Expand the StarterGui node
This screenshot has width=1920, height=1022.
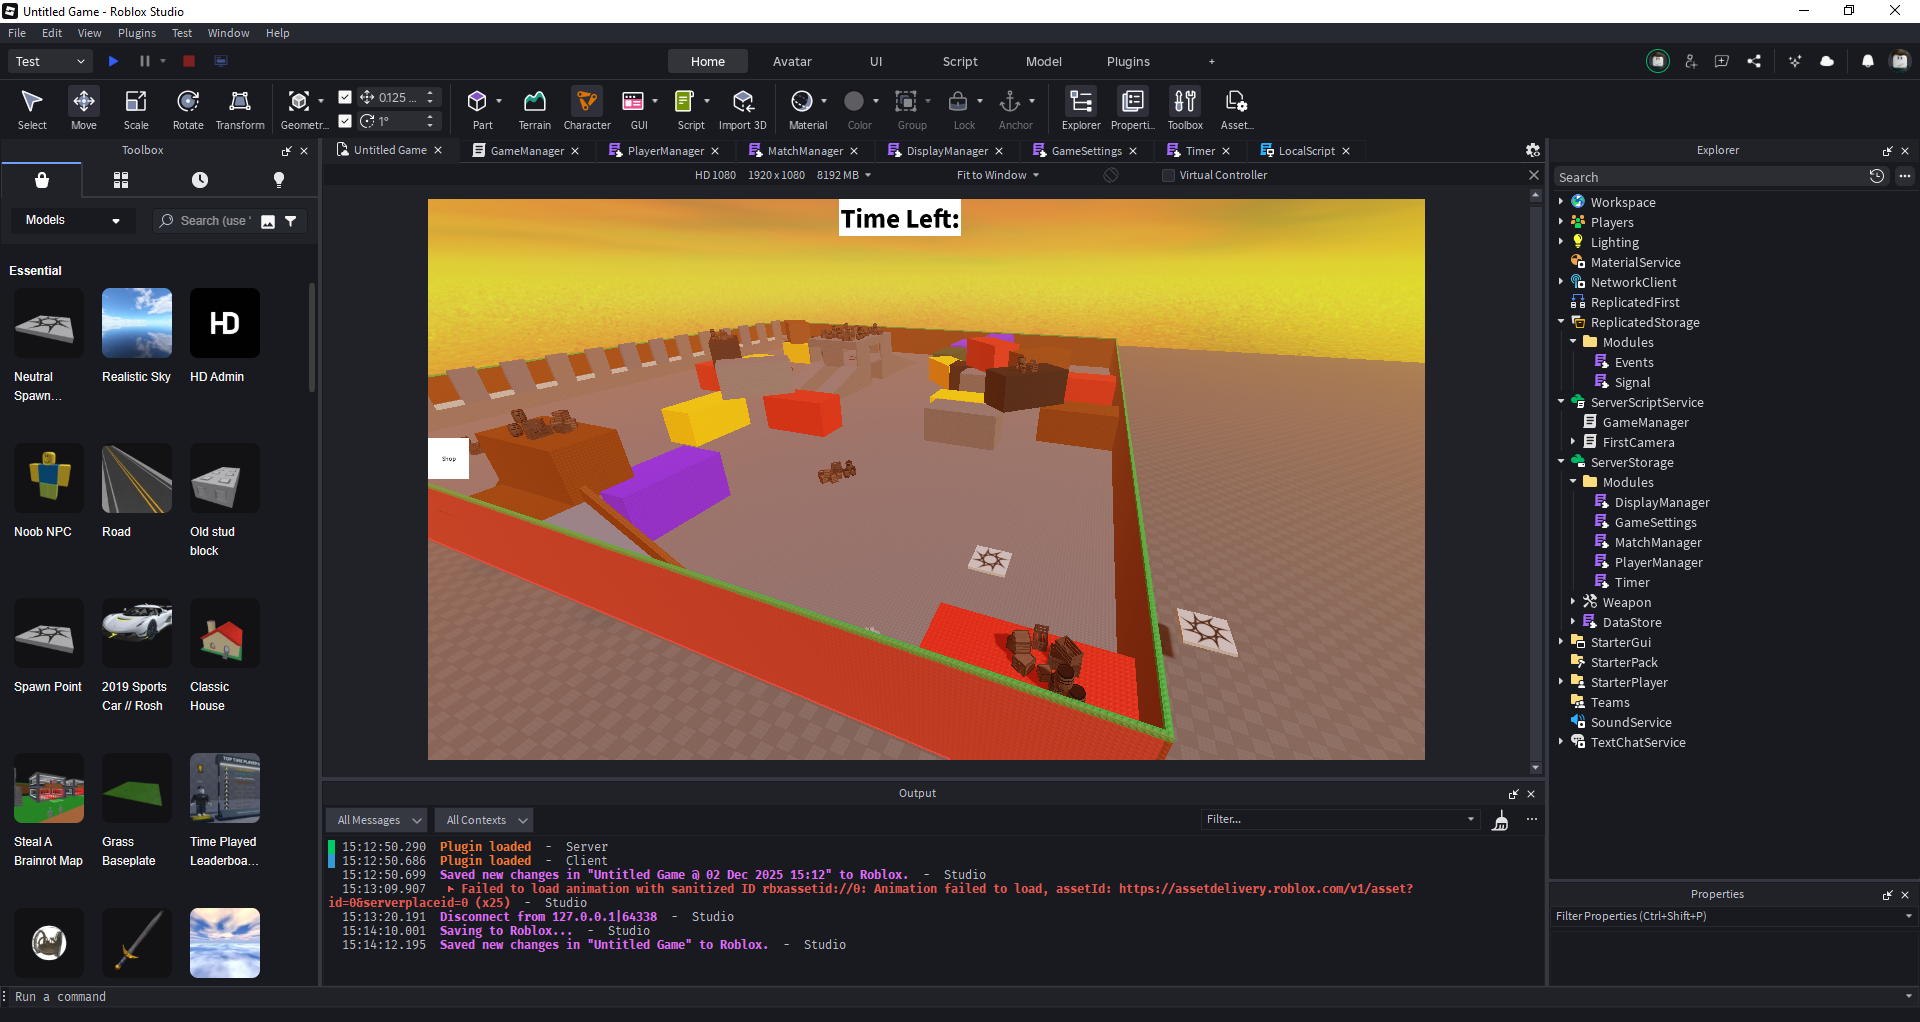click(x=1560, y=642)
